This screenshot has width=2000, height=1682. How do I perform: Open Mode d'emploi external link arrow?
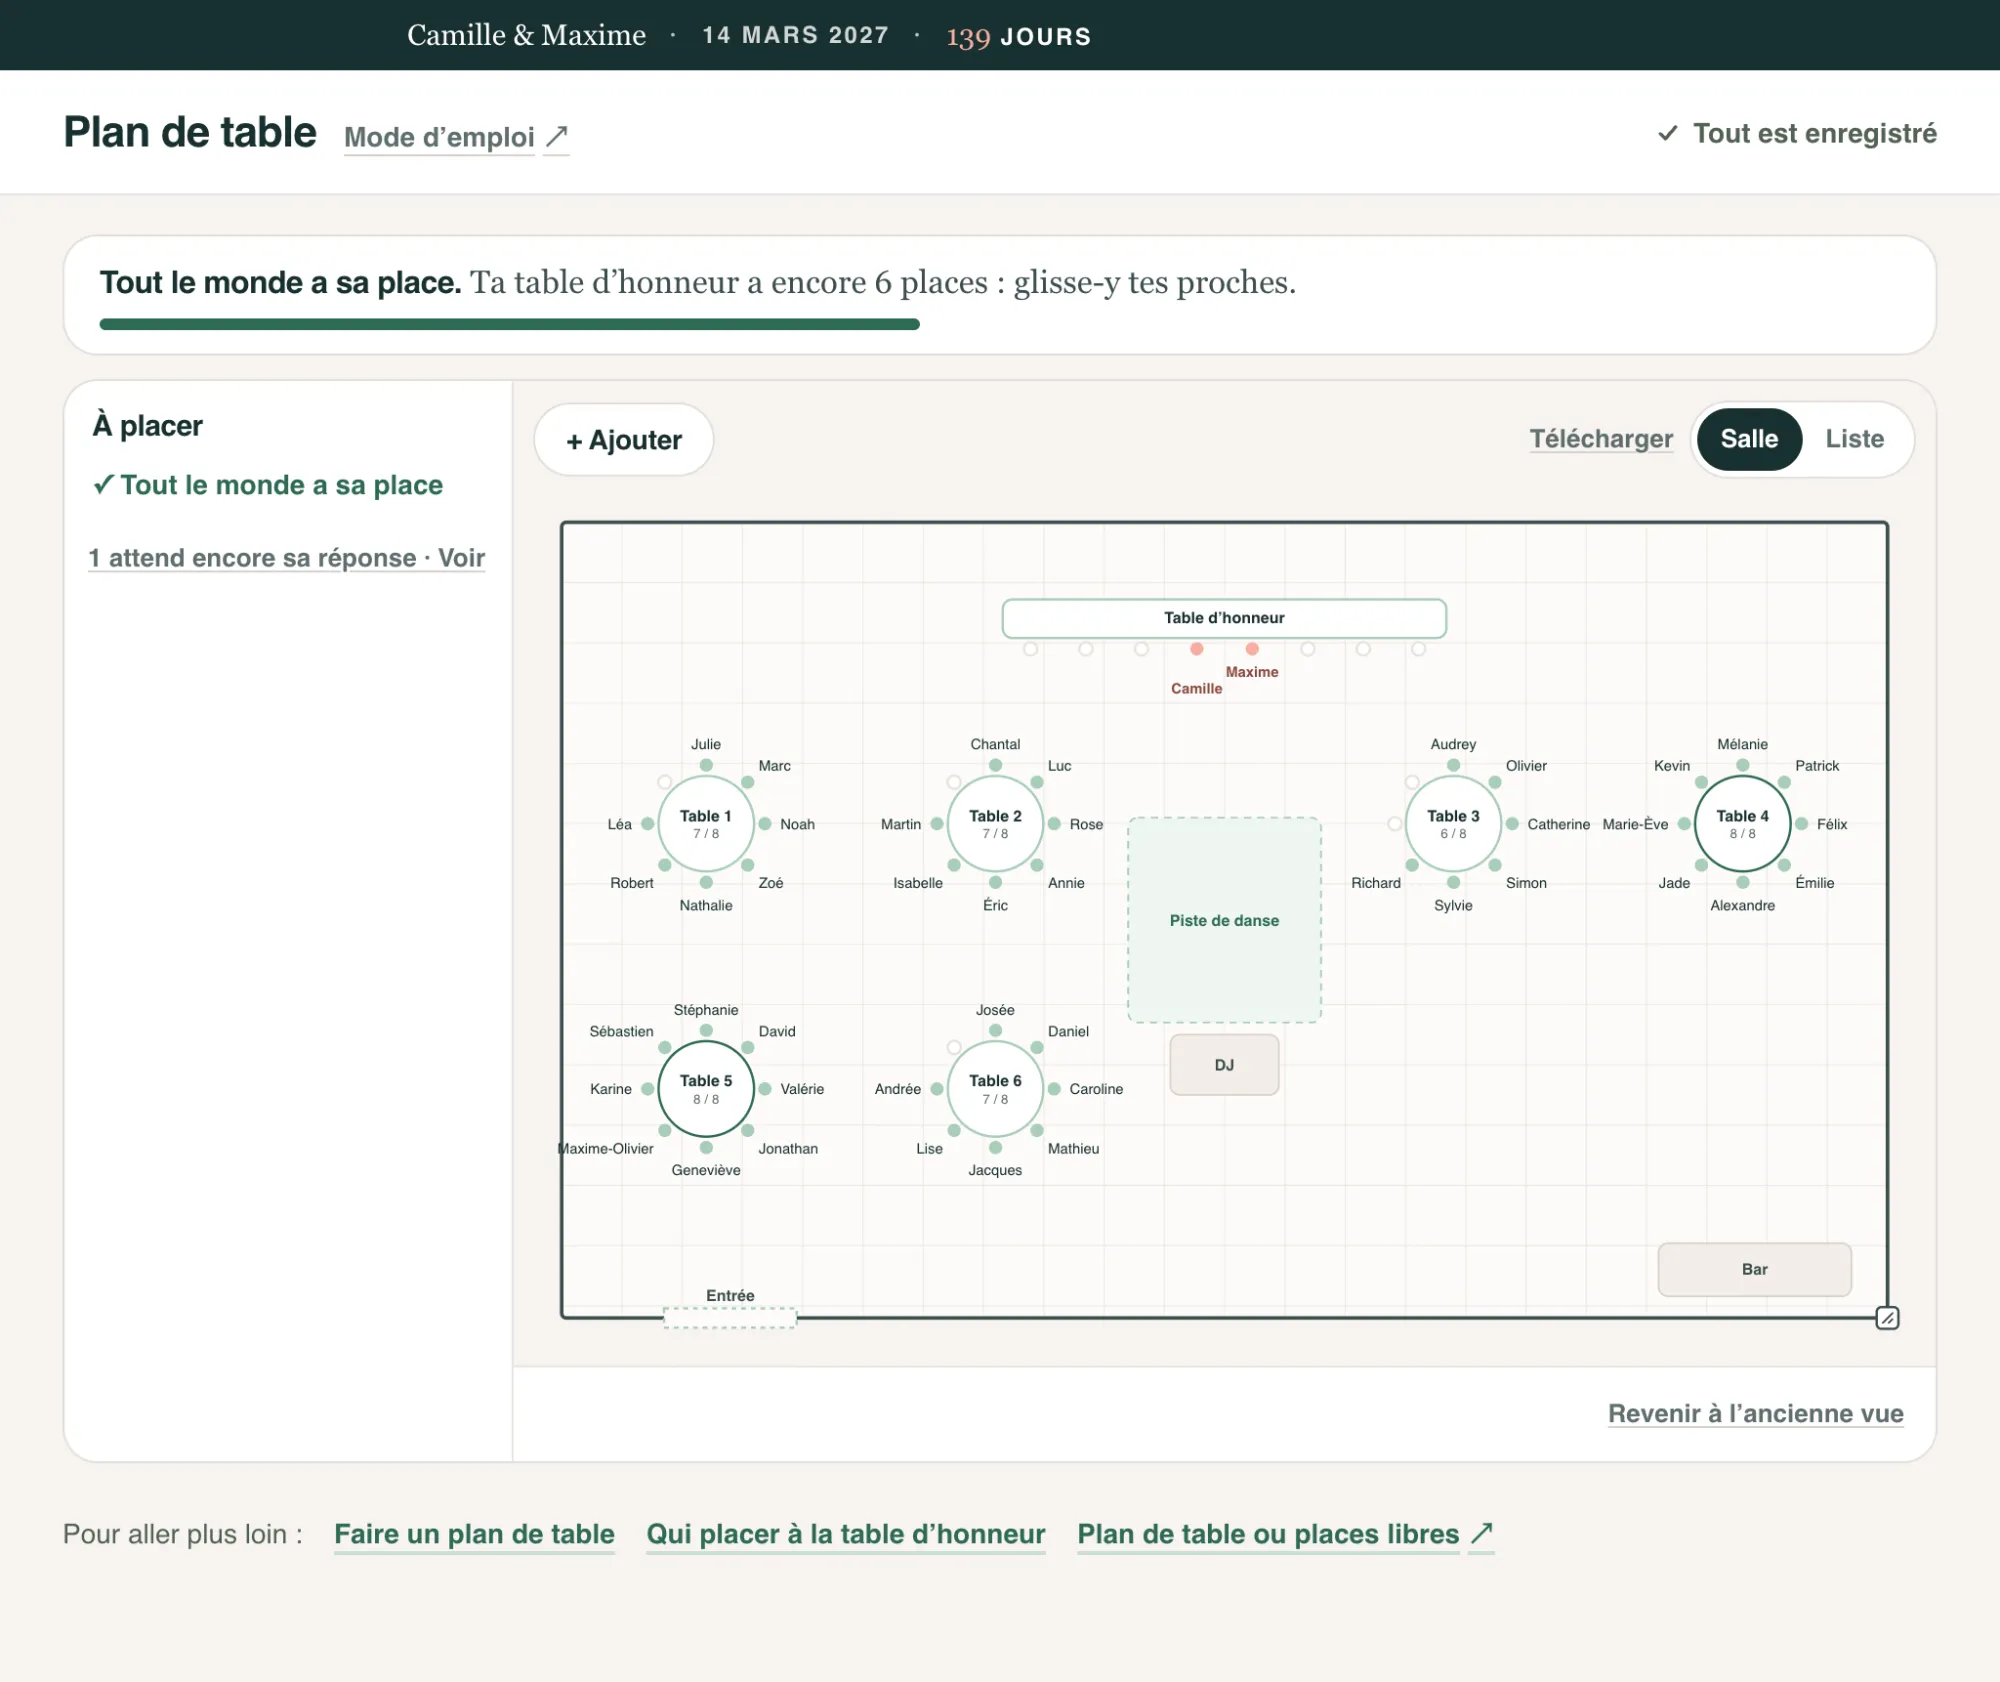557,135
